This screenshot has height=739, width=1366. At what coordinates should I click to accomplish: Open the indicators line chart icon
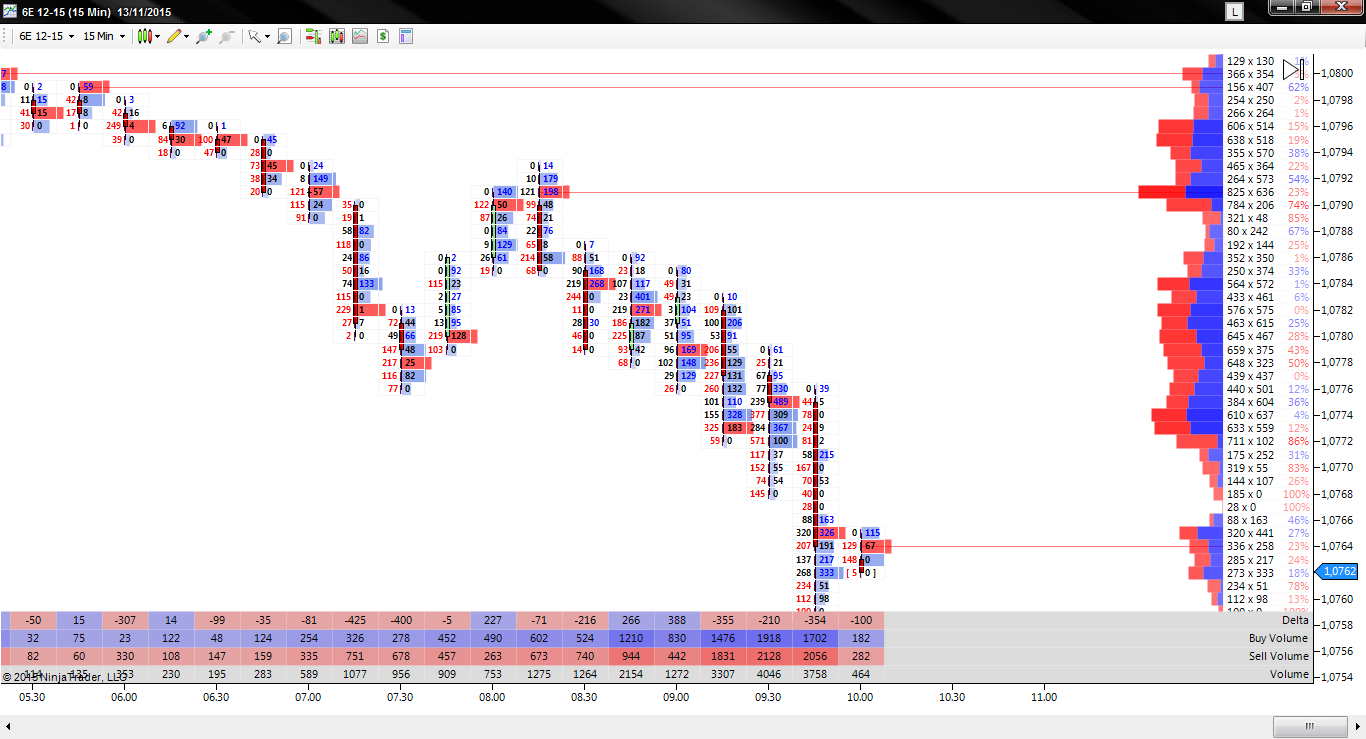coord(359,36)
